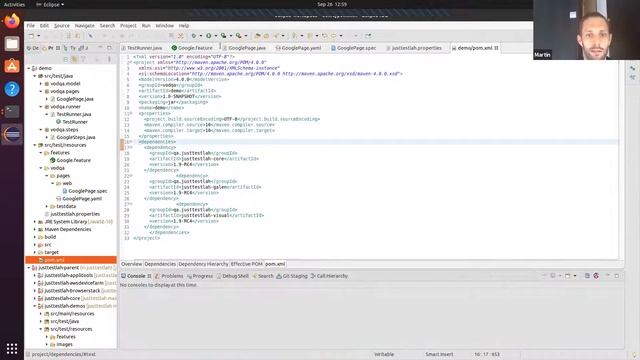Maximize the Project Explorer panel
This screenshot has width=640, height=360.
click(109, 48)
